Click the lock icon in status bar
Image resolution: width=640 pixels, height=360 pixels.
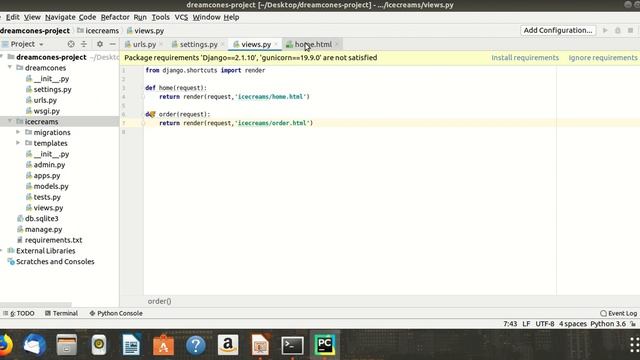[633, 324]
